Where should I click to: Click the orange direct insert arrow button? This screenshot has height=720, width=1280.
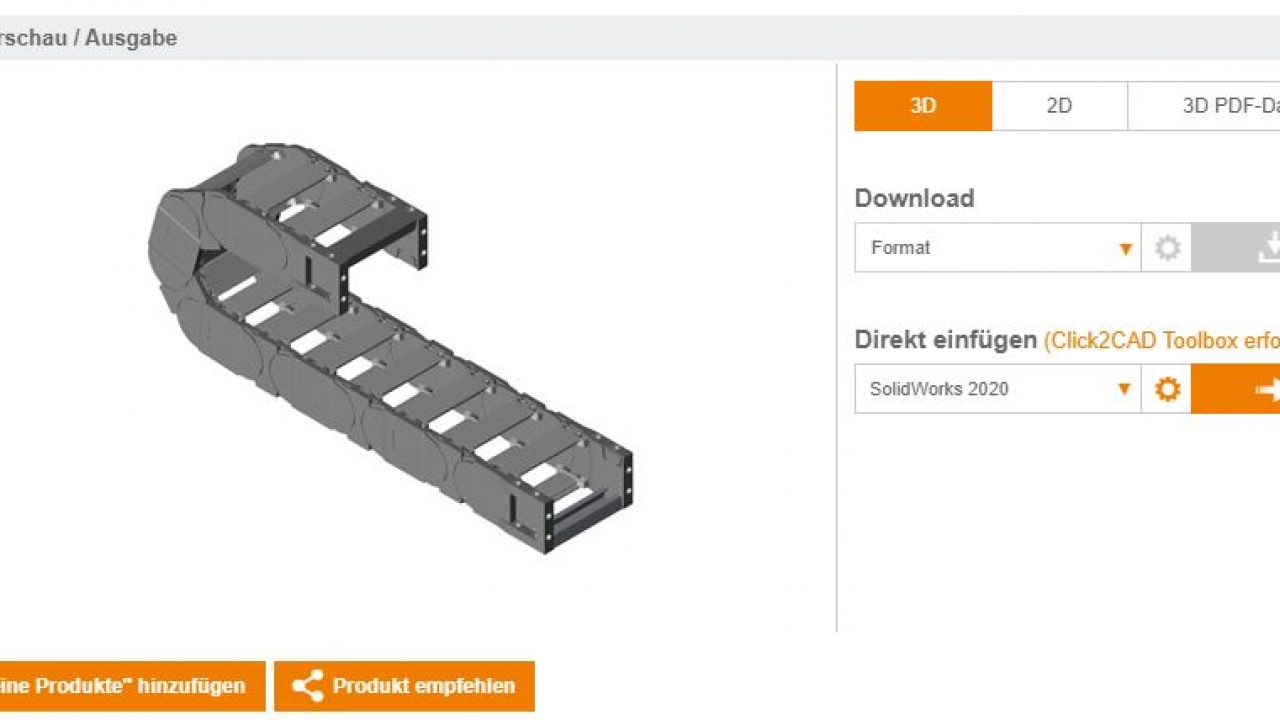click(1240, 389)
